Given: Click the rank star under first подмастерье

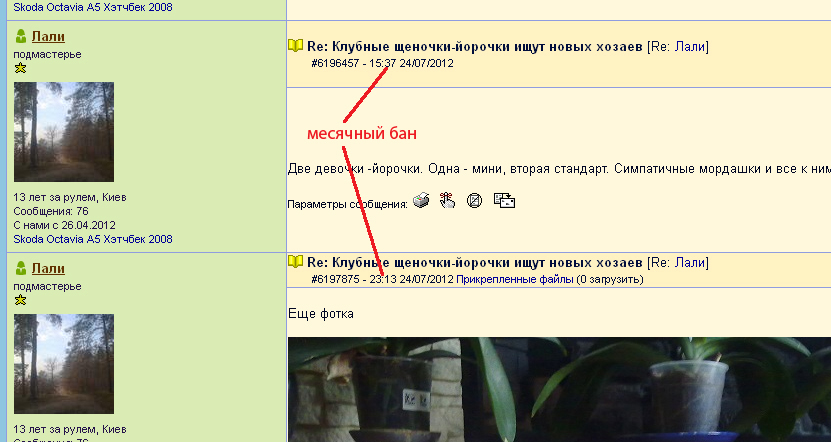Looking at the screenshot, I should point(19,68).
